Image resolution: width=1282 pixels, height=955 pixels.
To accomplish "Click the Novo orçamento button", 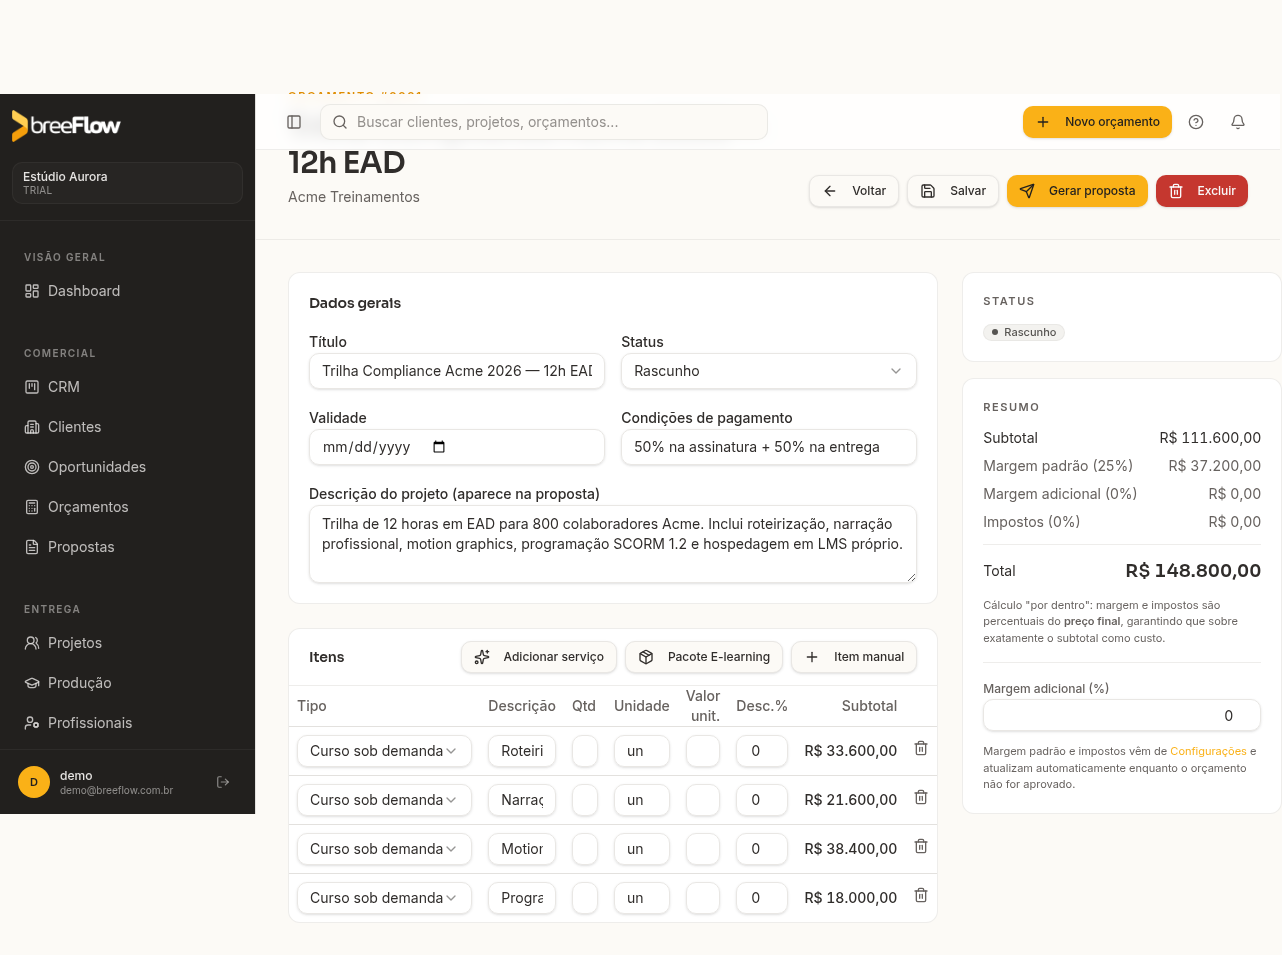I will [1097, 122].
